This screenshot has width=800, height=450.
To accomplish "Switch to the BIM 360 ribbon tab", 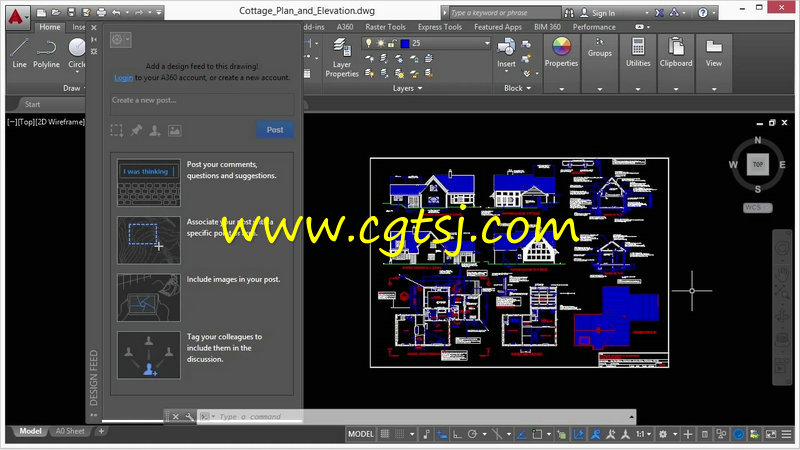I will click(547, 27).
